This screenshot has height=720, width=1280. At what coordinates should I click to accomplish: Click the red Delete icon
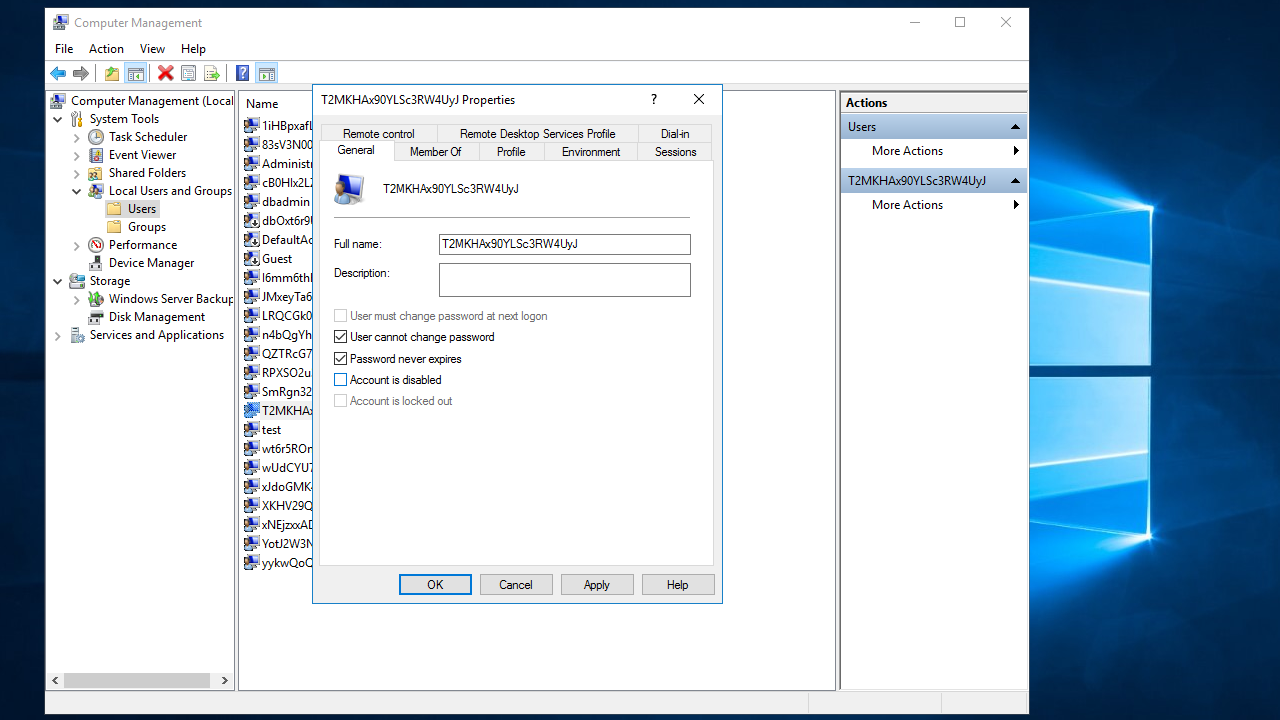(166, 73)
